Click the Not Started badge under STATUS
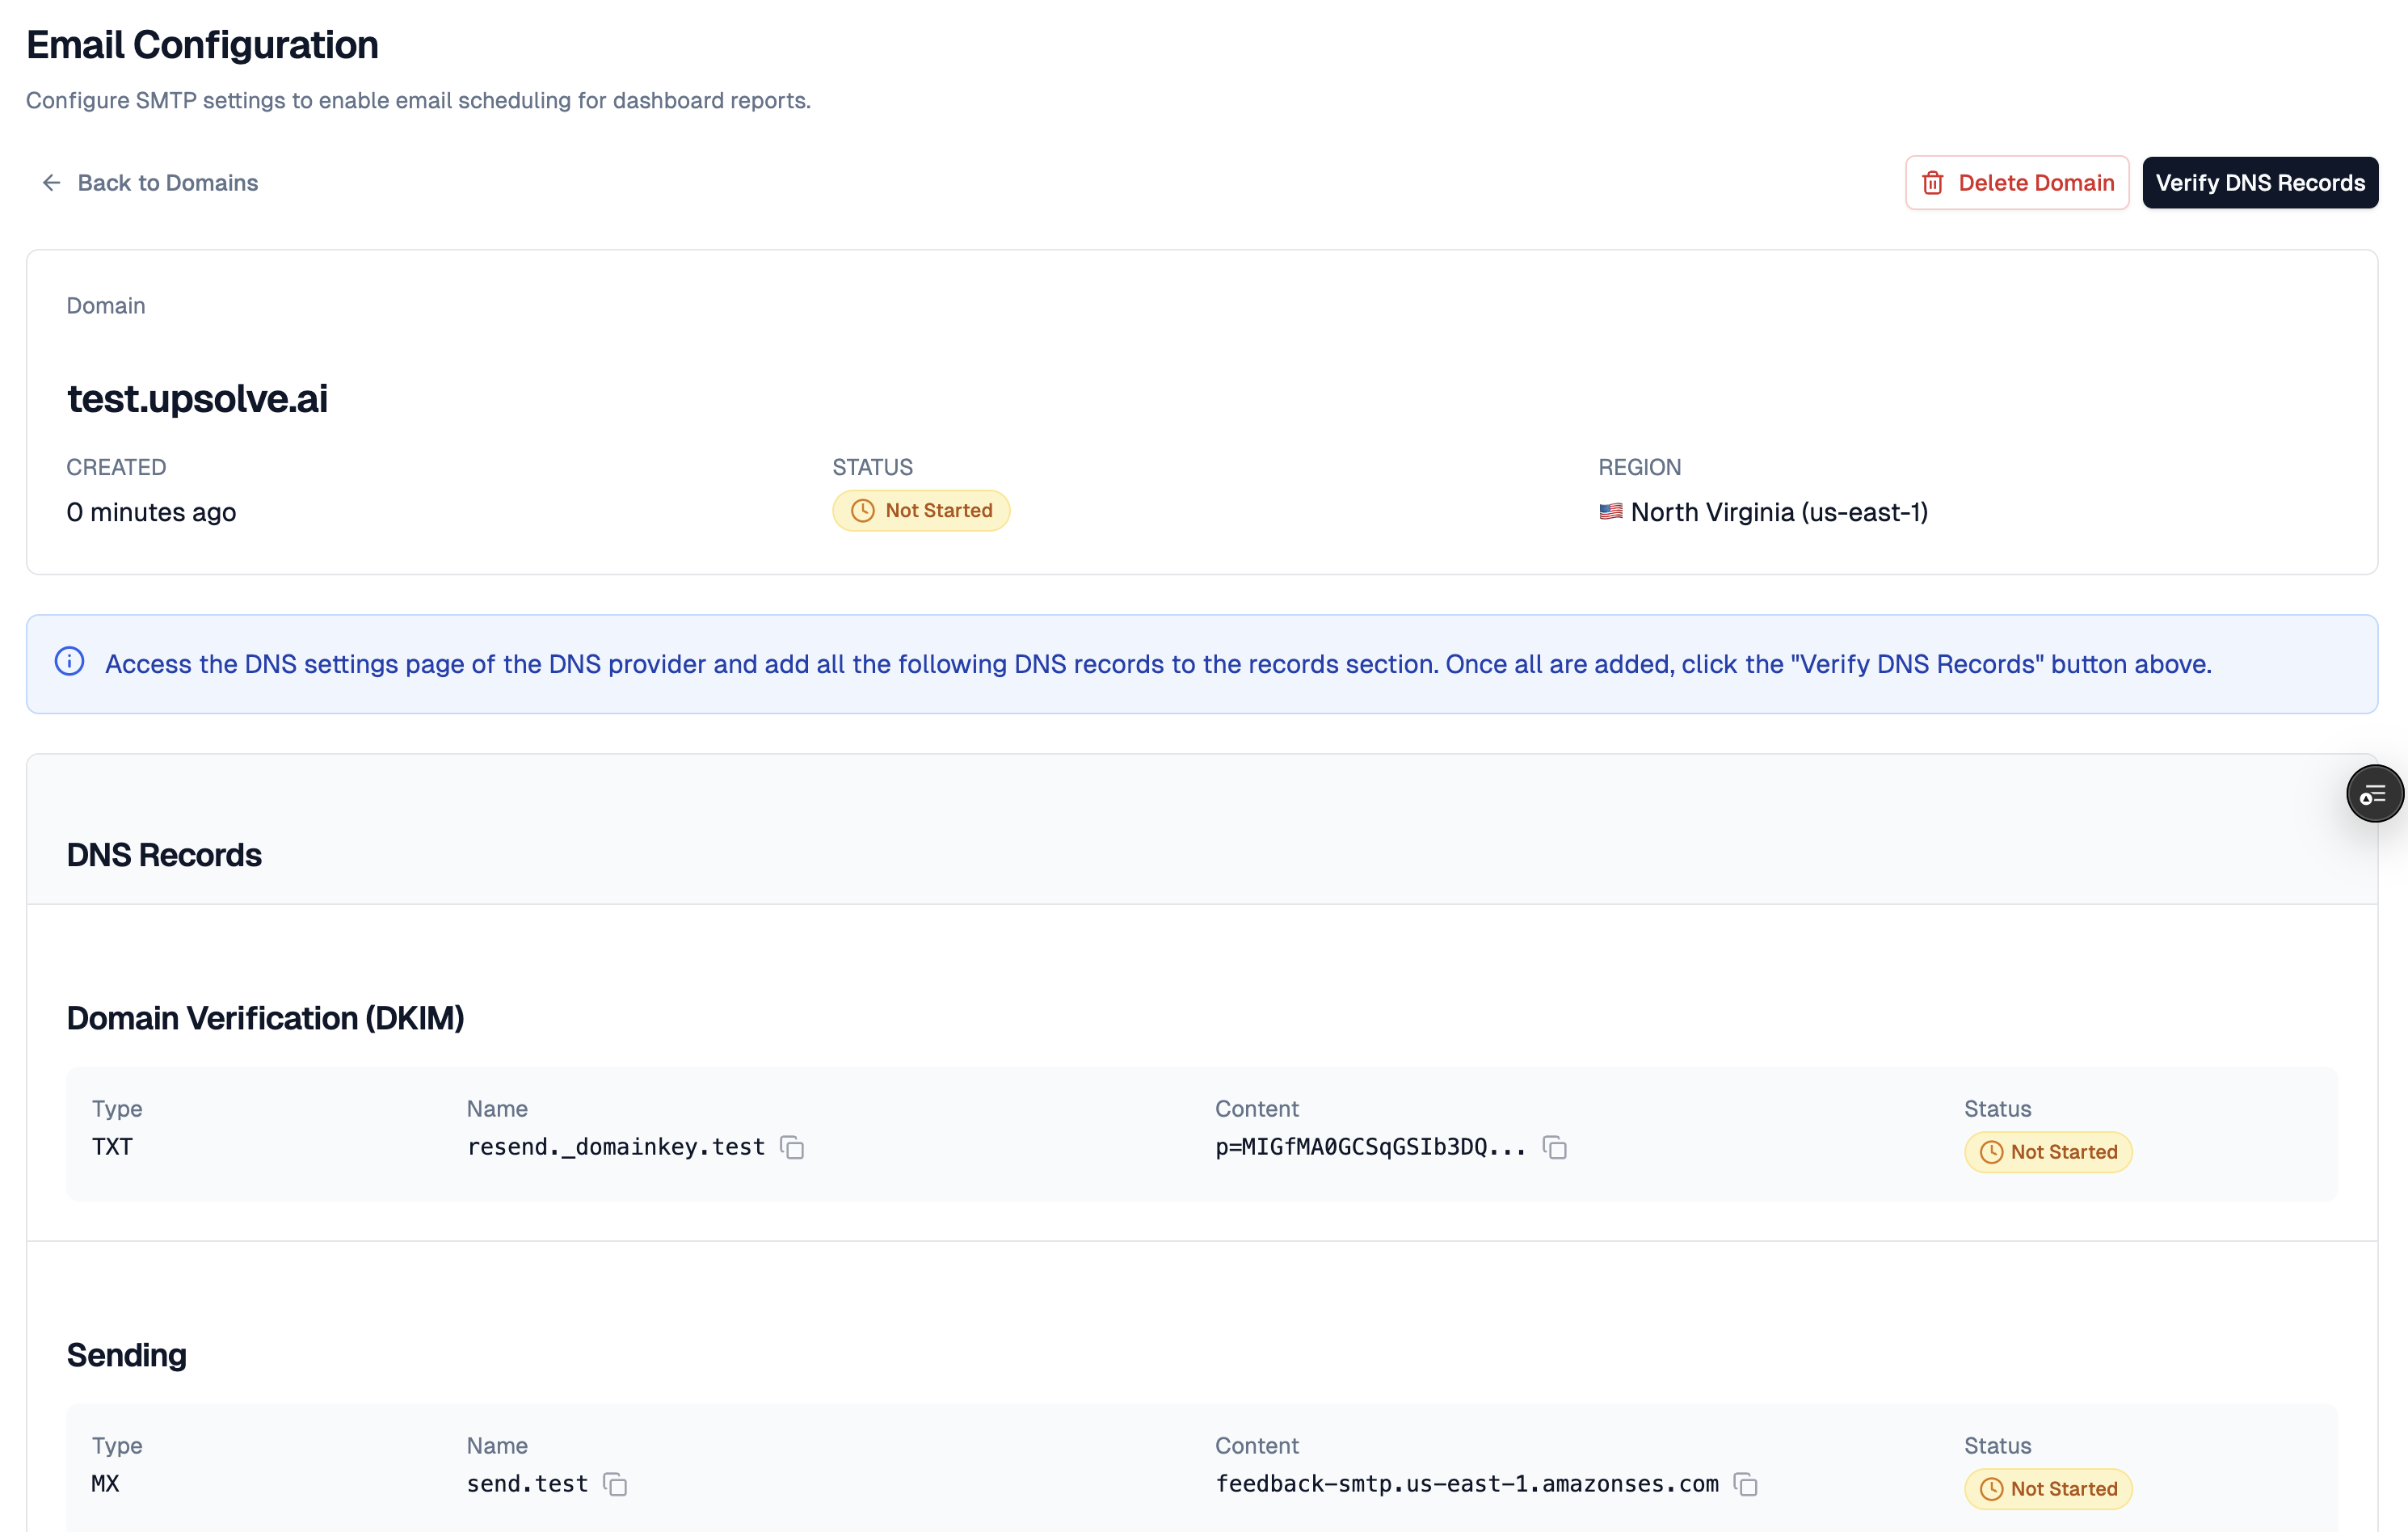Screen dimensions: 2408x1532 (921, 510)
